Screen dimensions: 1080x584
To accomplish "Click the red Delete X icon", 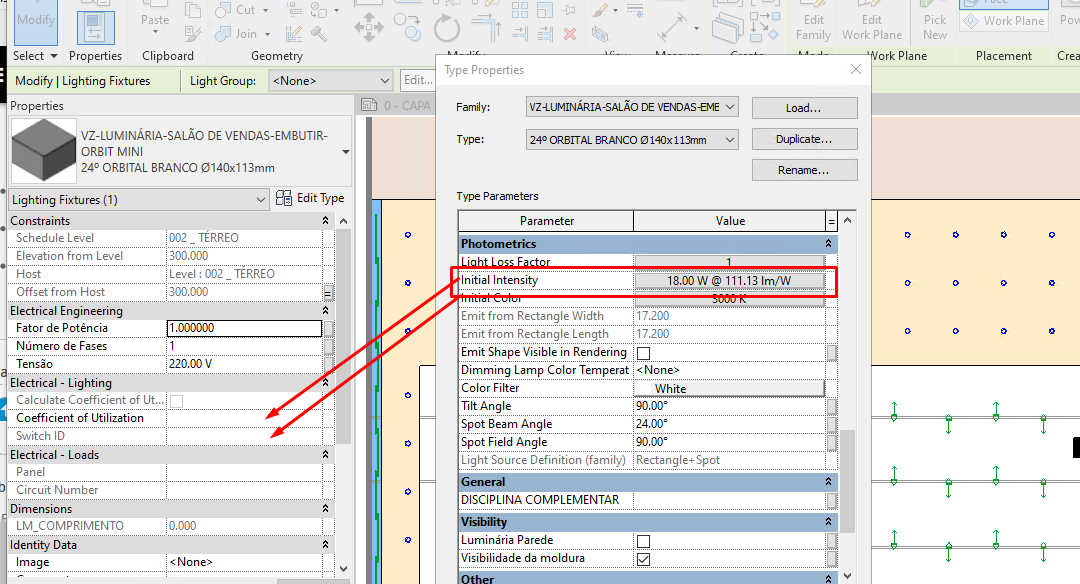I will click(570, 33).
